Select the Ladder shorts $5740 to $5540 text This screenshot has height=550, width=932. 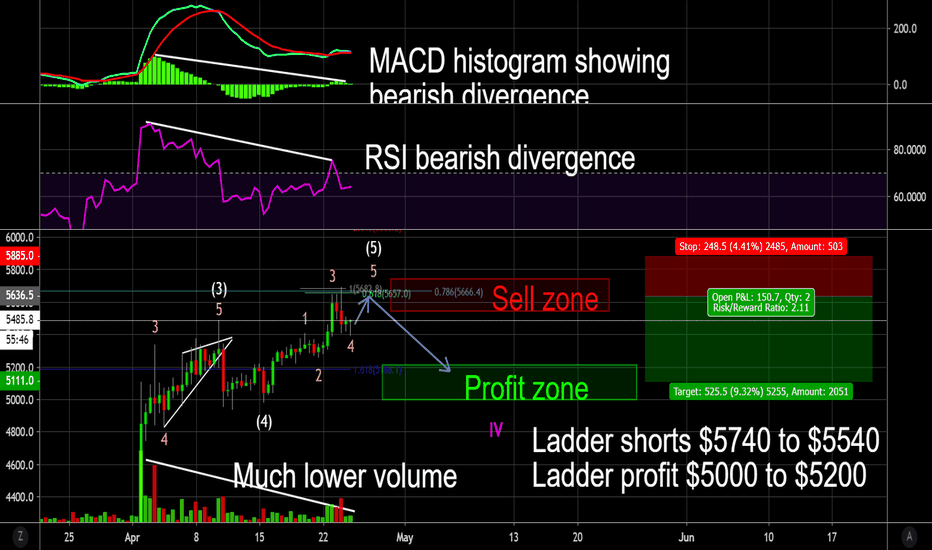(706, 441)
